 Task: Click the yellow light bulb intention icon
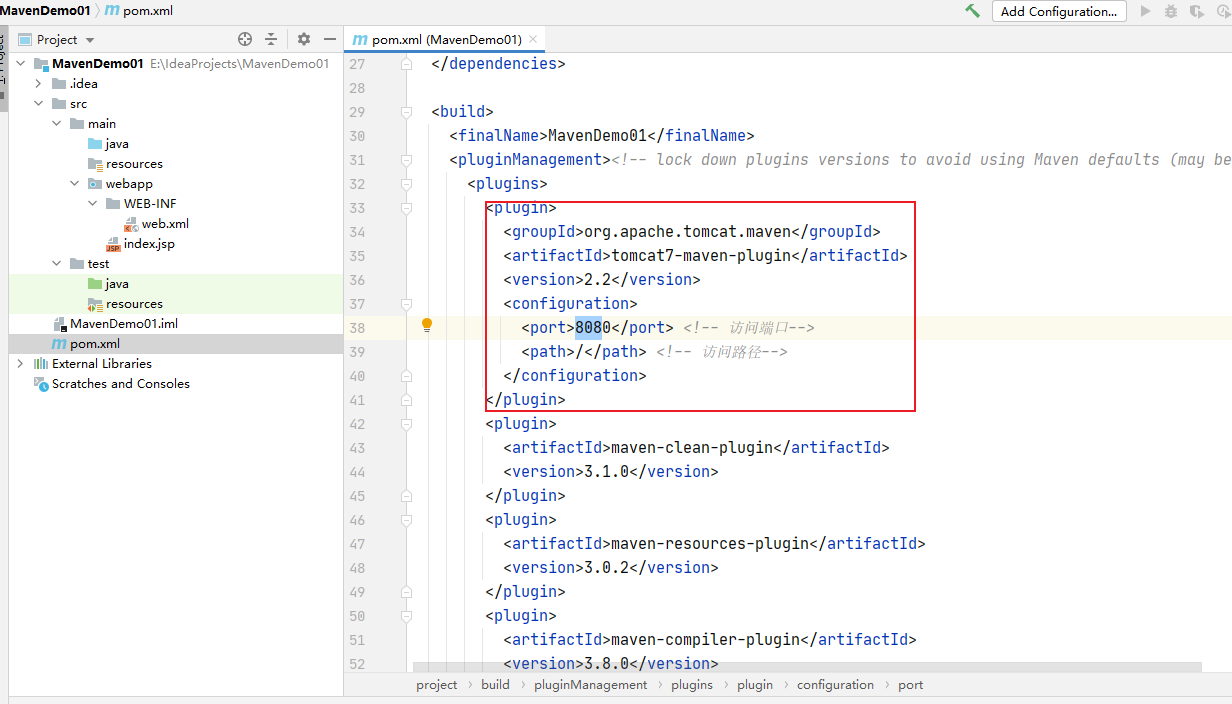tap(427, 325)
